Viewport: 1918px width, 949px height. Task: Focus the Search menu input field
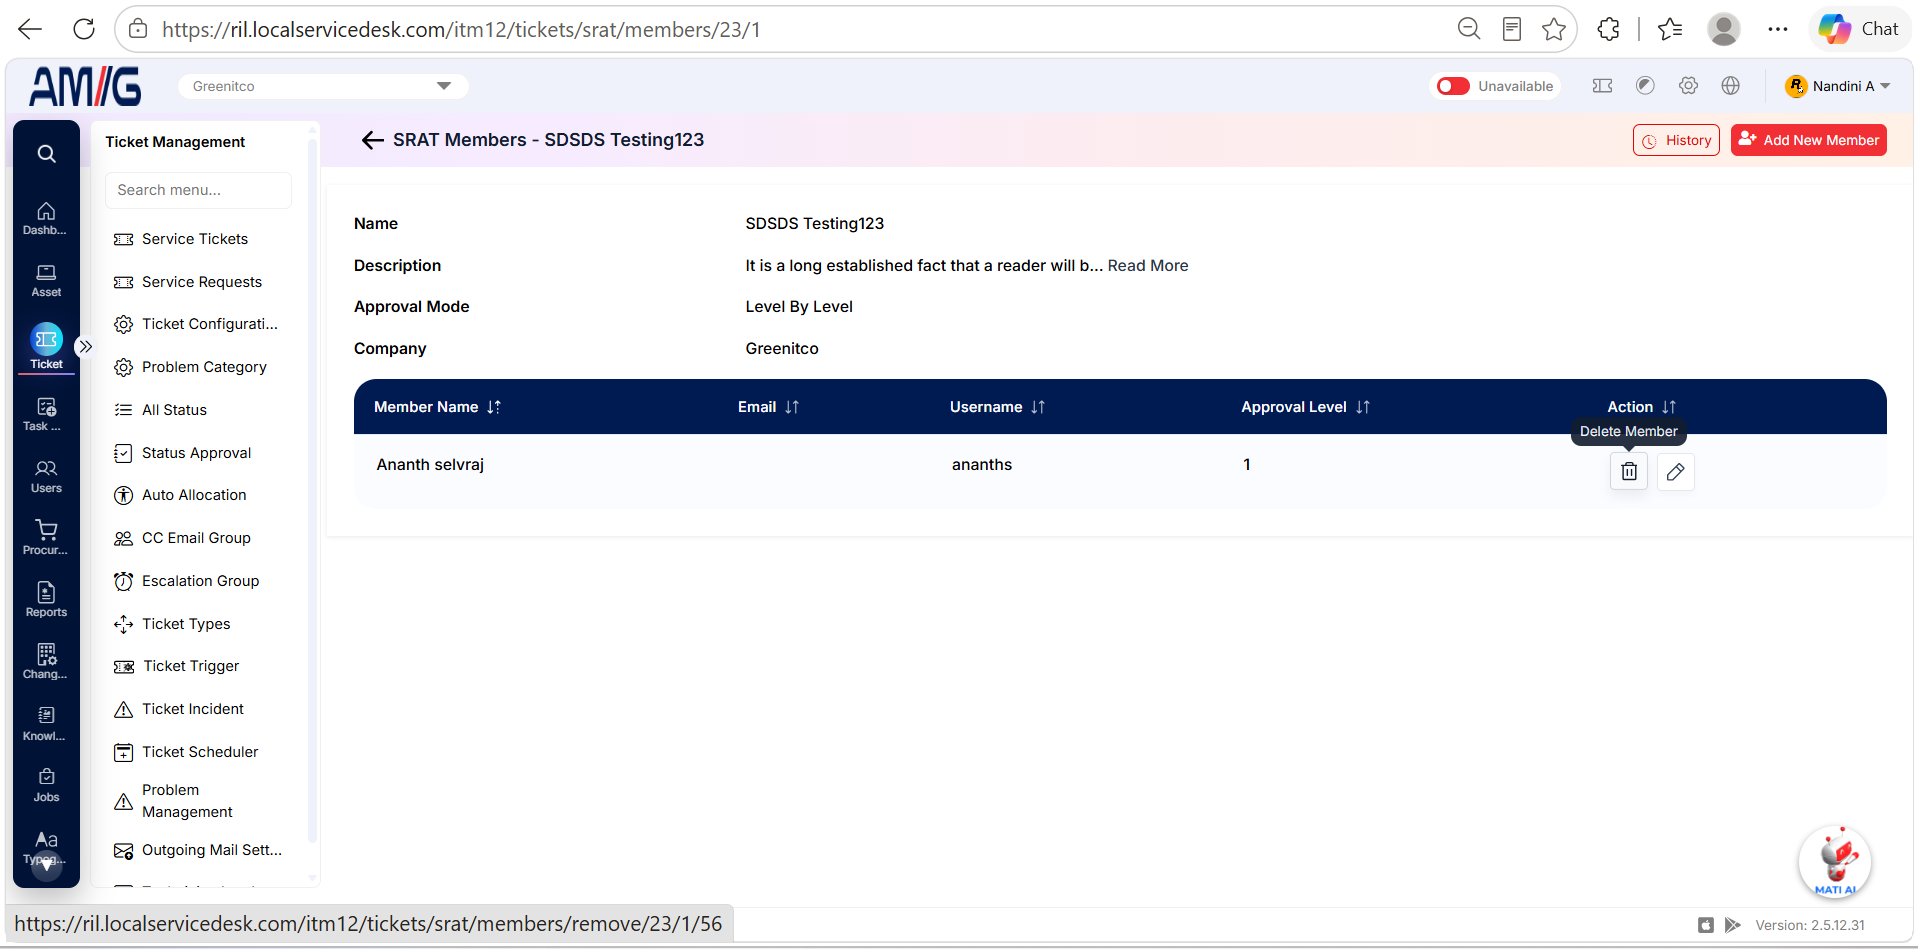click(x=198, y=190)
